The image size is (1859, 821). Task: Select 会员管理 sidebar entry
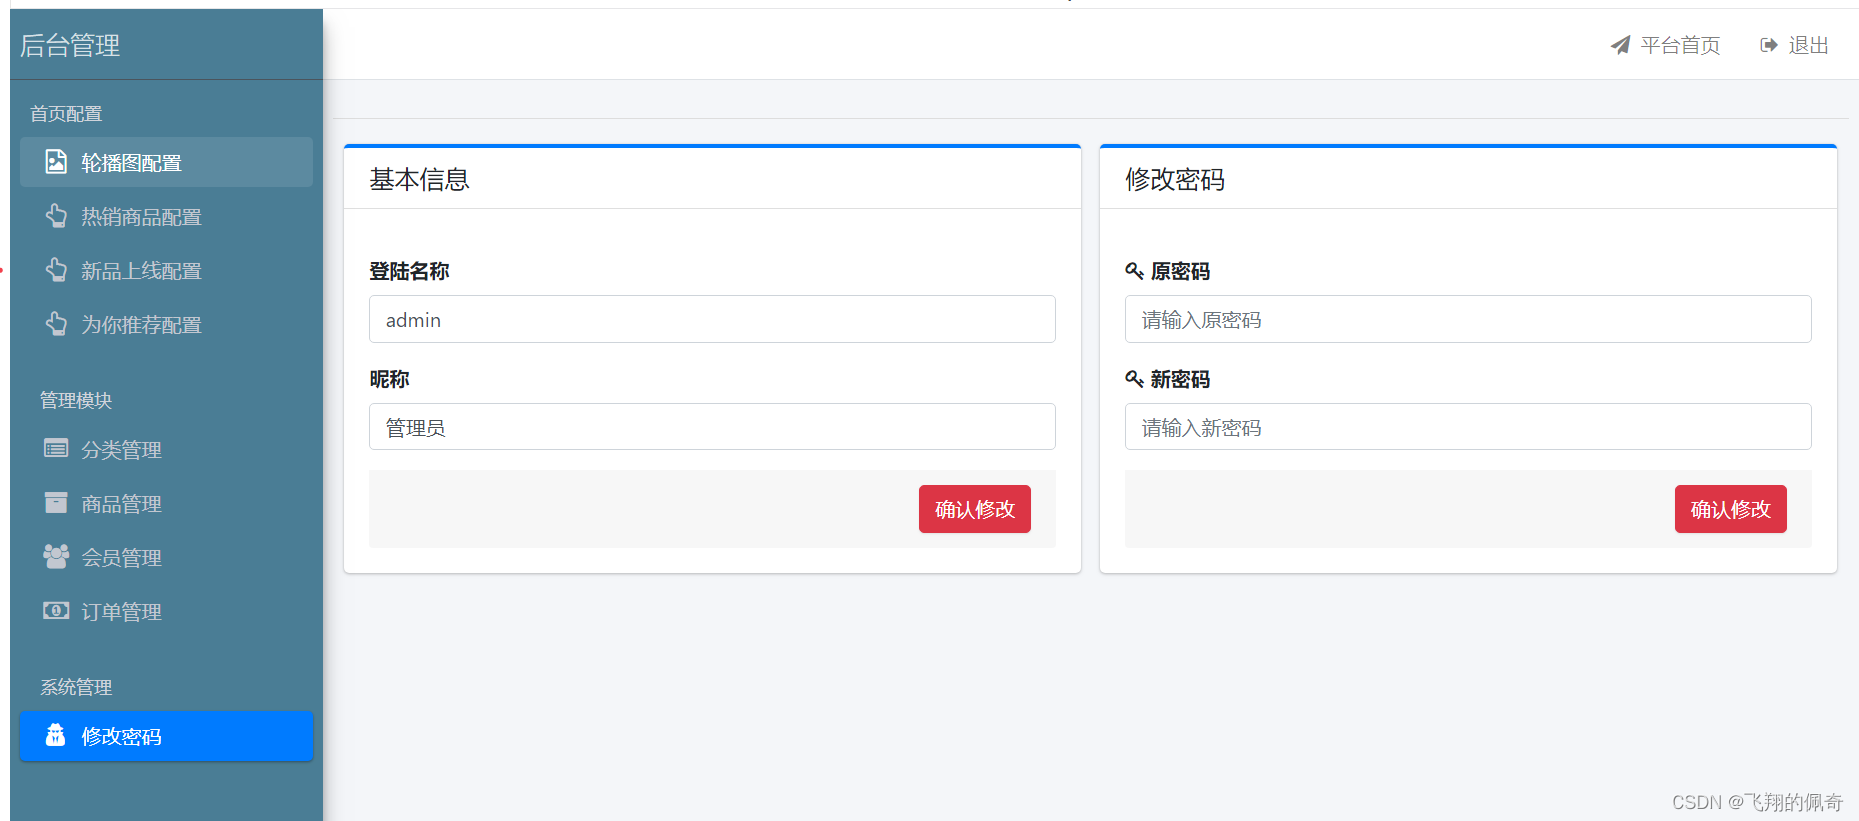[121, 558]
